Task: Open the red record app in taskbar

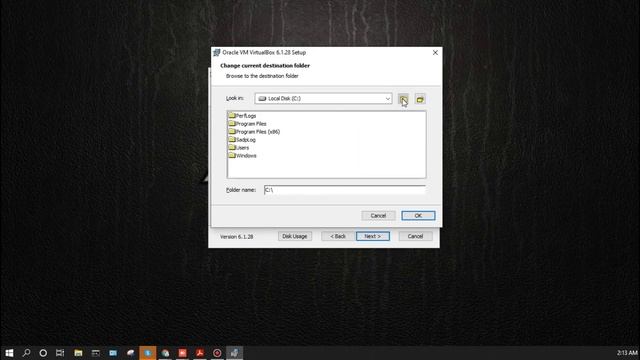Action: click(x=217, y=353)
